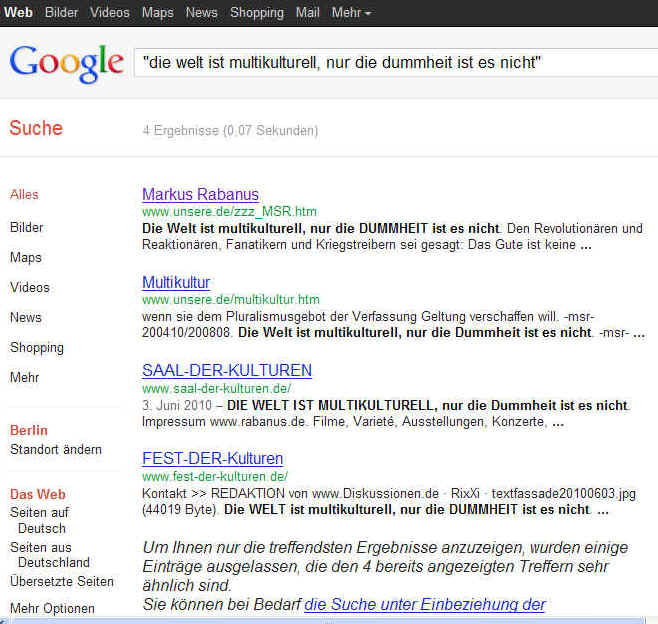Click the www.fest-der-kulturen.de/ URL text
This screenshot has width=658, height=624.
[x=215, y=476]
